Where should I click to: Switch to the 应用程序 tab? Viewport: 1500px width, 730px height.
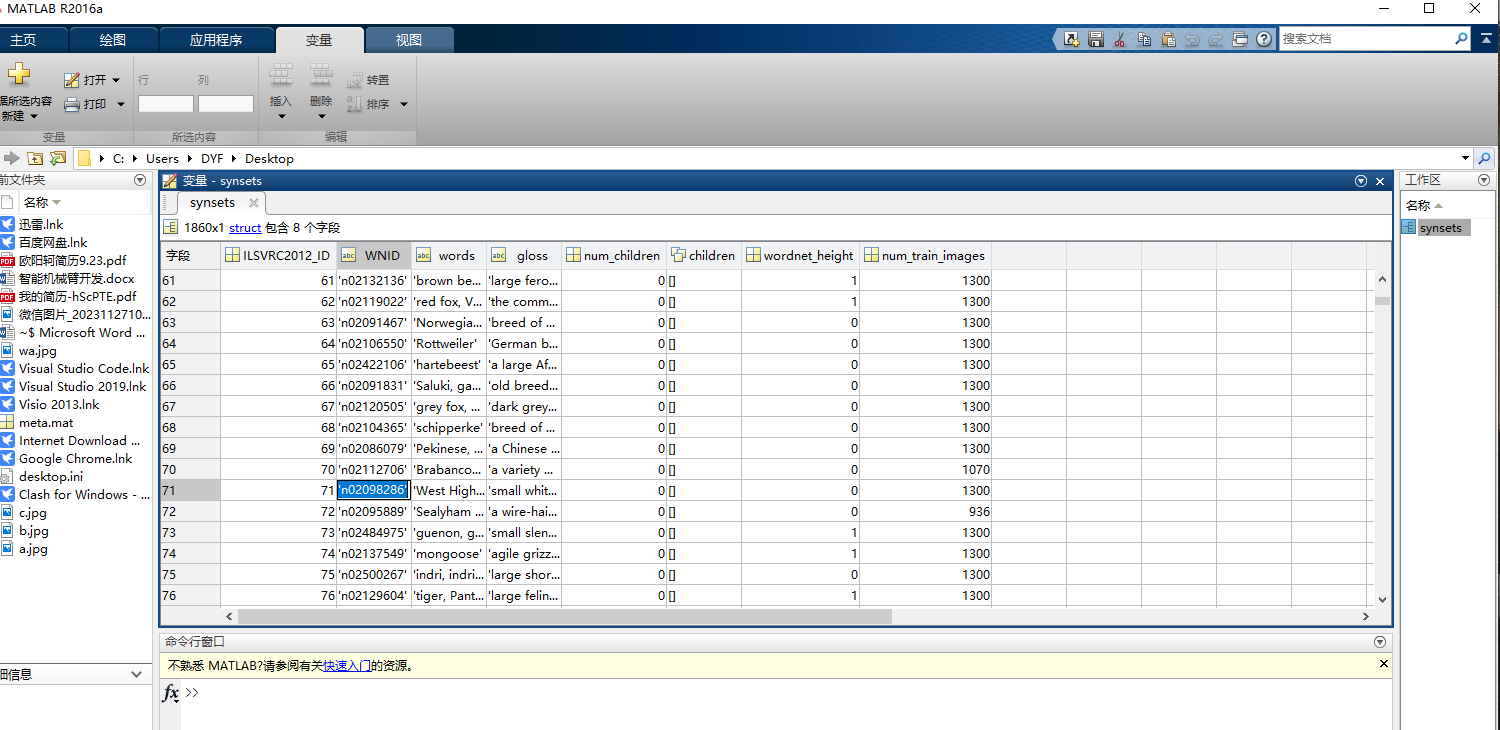216,40
